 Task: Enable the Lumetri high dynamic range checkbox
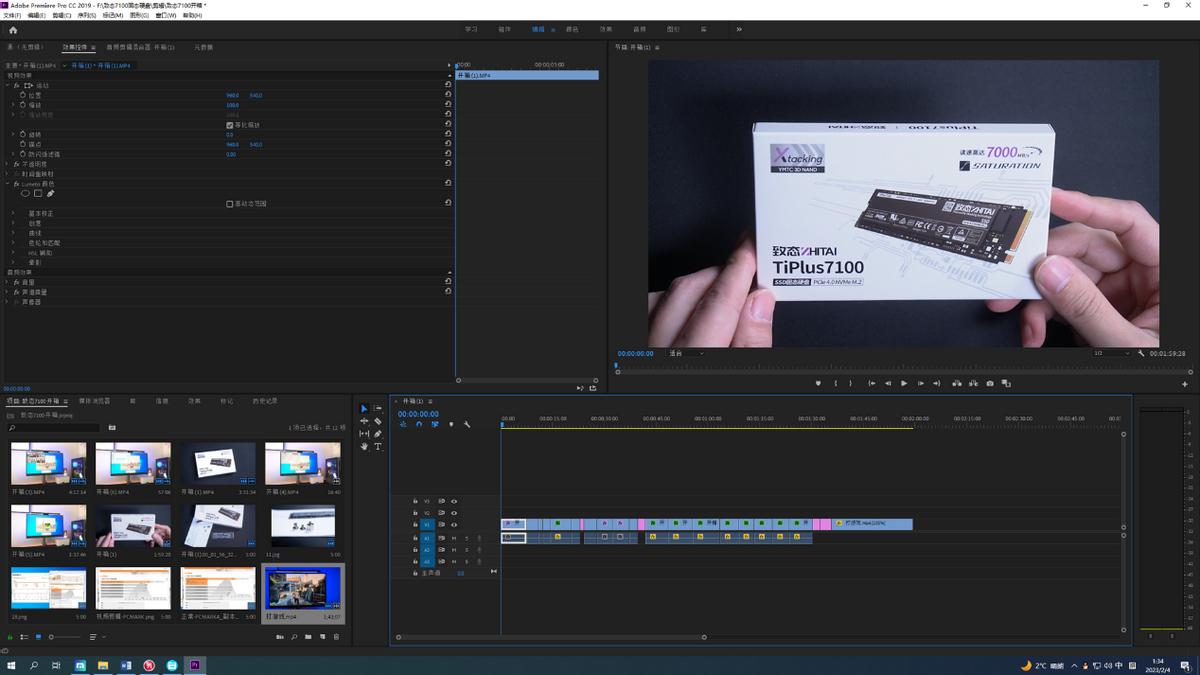pos(230,204)
